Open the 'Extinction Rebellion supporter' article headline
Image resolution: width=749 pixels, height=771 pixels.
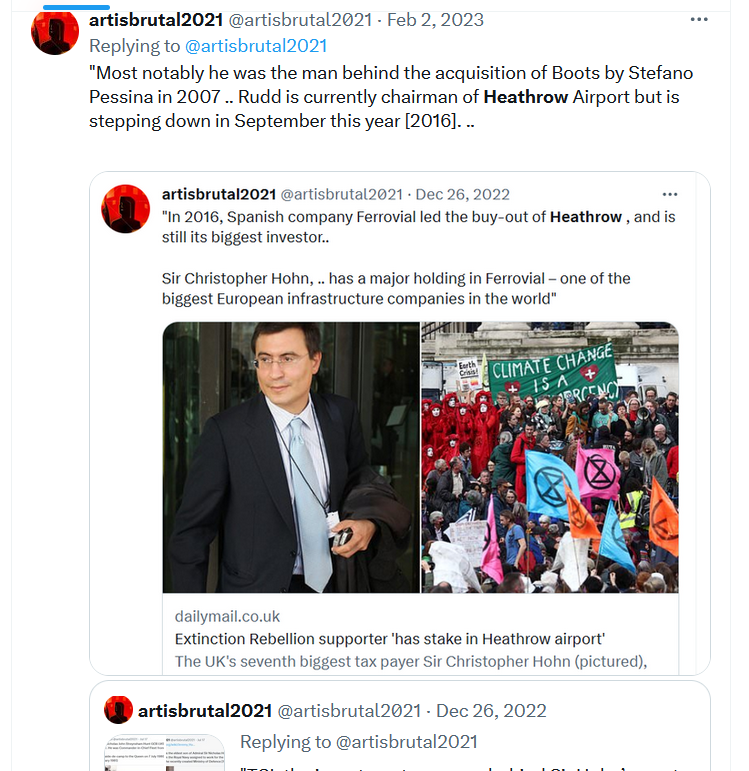coord(389,639)
